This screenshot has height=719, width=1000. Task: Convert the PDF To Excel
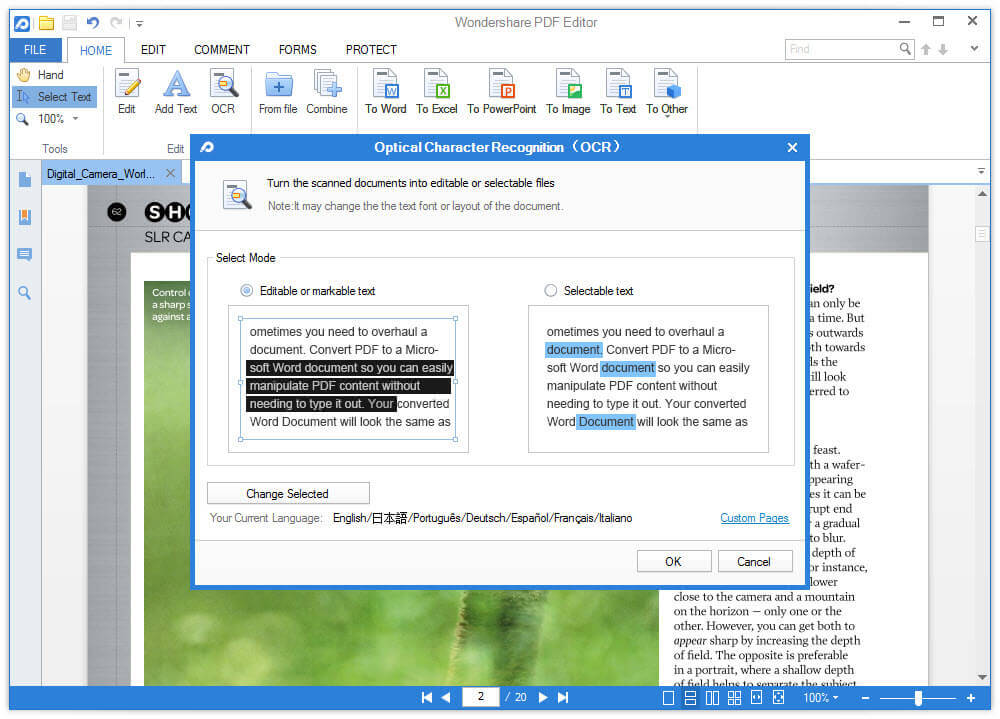pos(437,92)
